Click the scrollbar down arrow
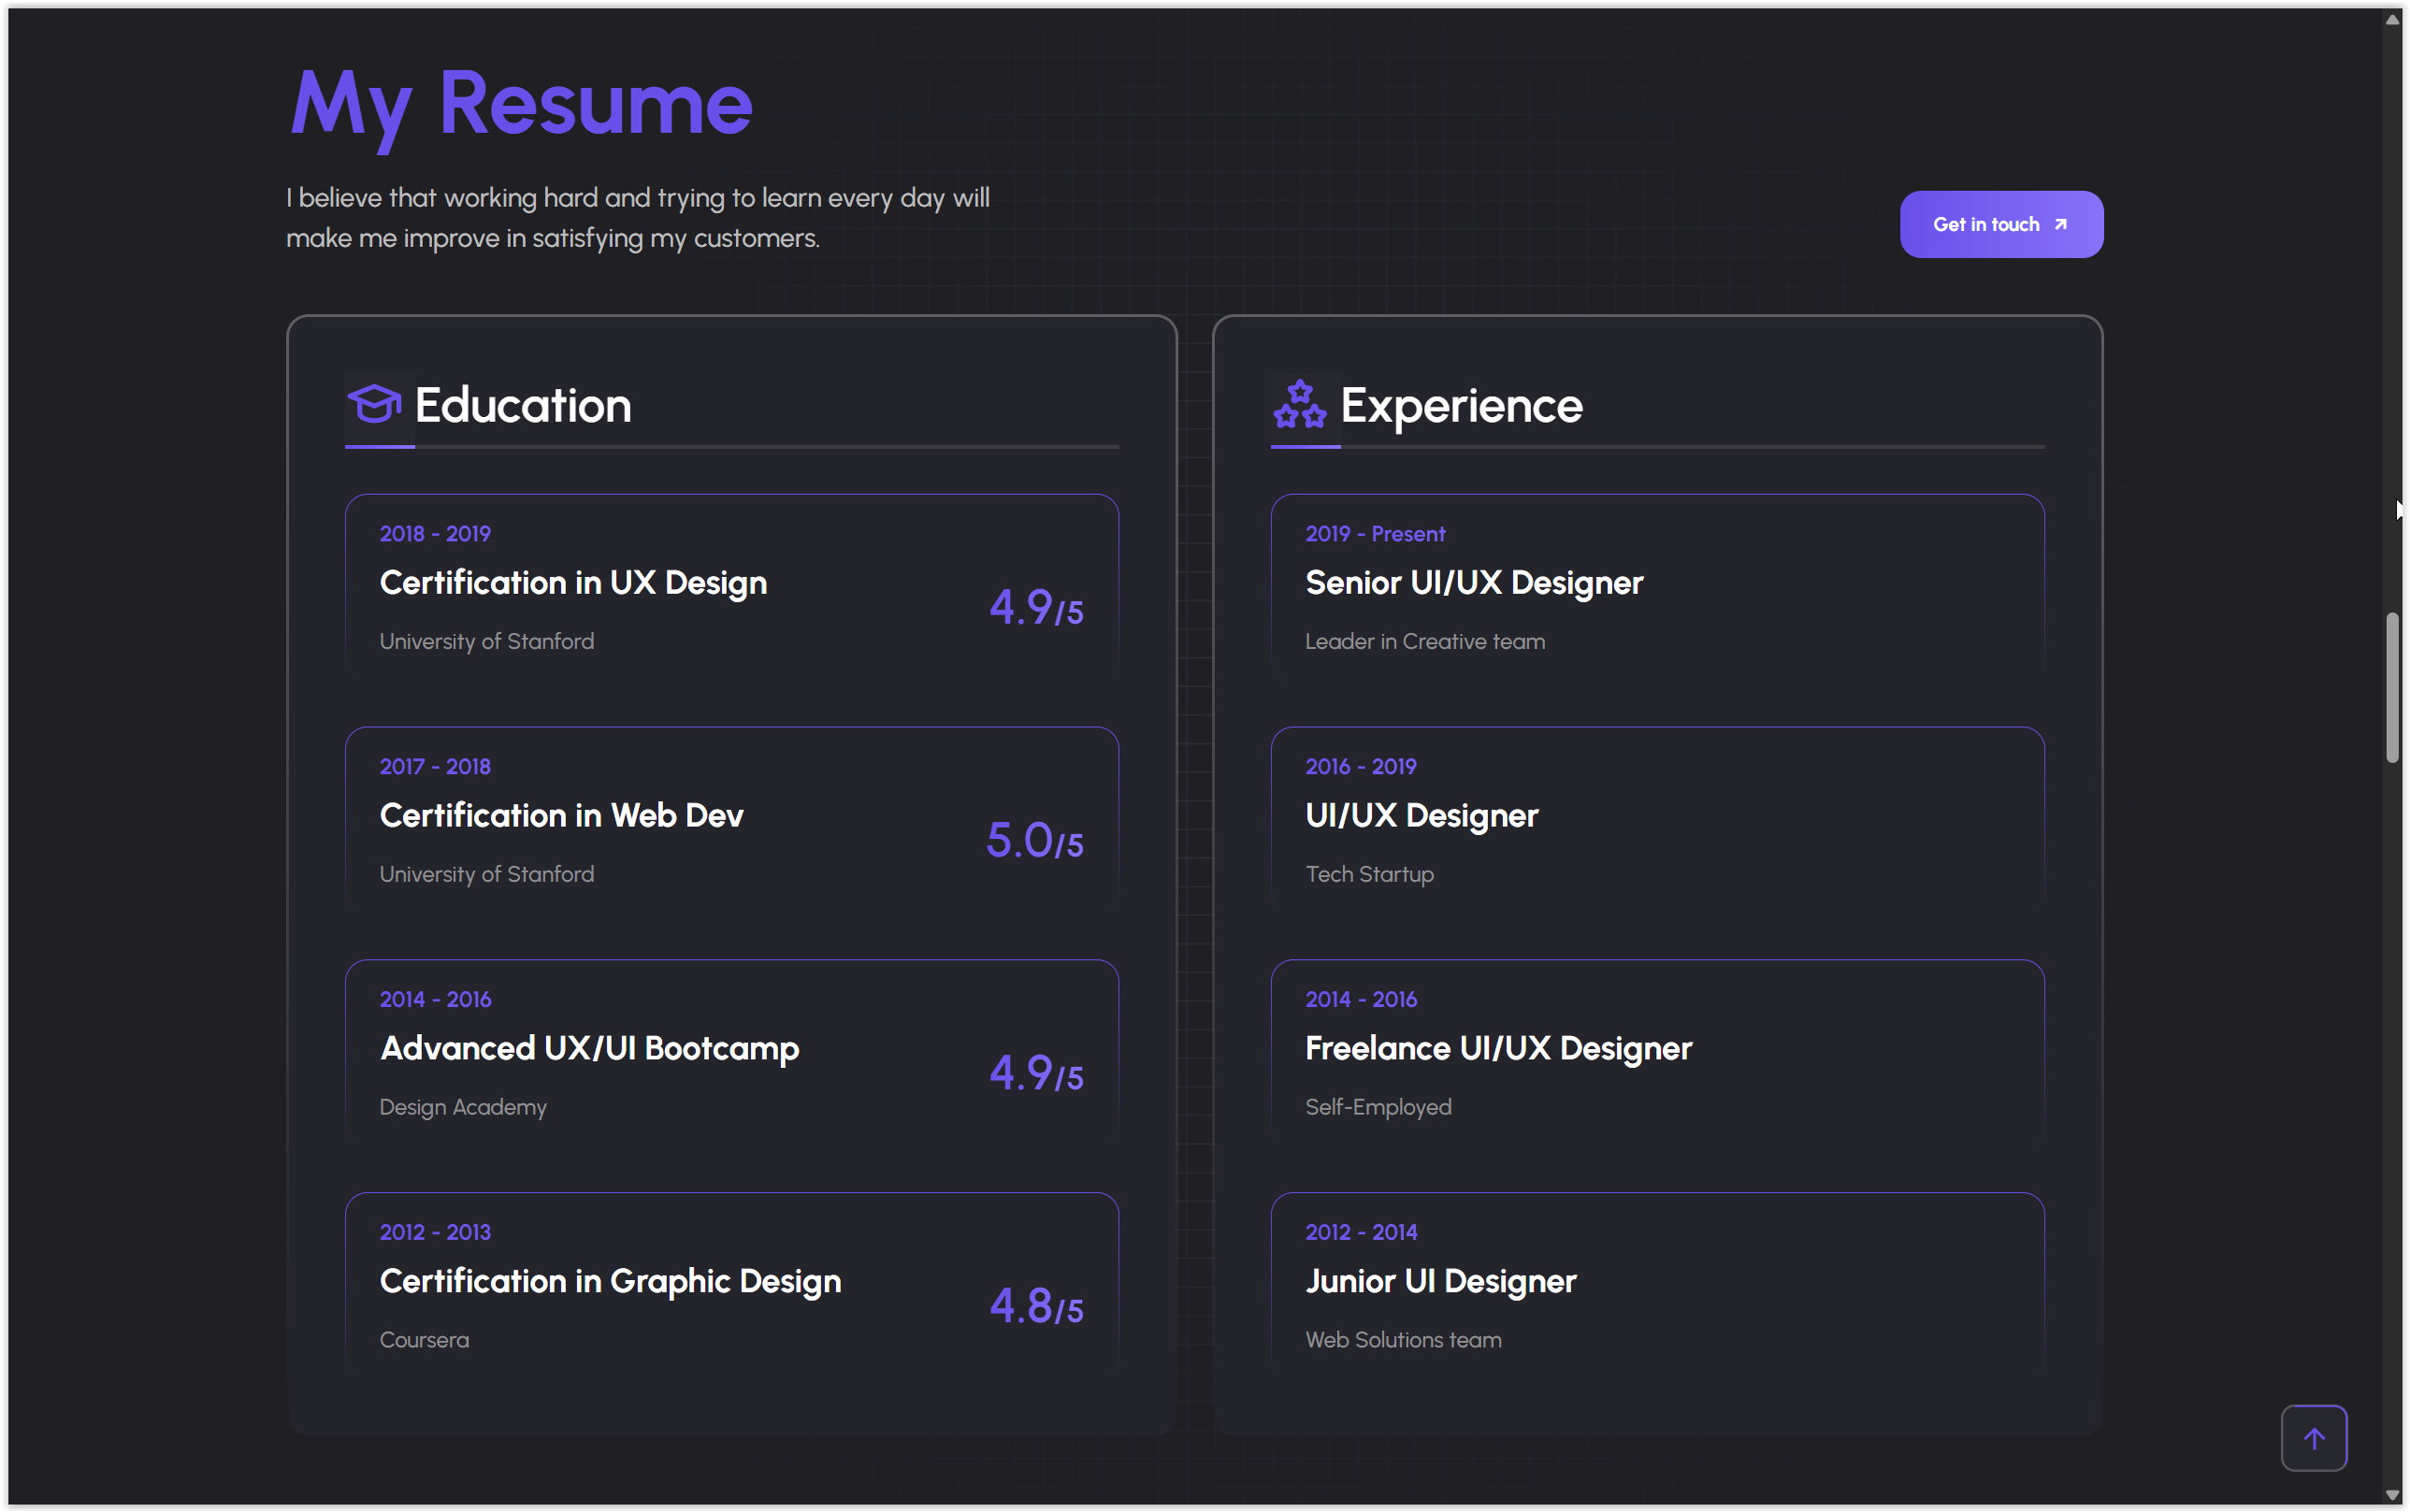2410x1512 pixels. pos(2392,1495)
